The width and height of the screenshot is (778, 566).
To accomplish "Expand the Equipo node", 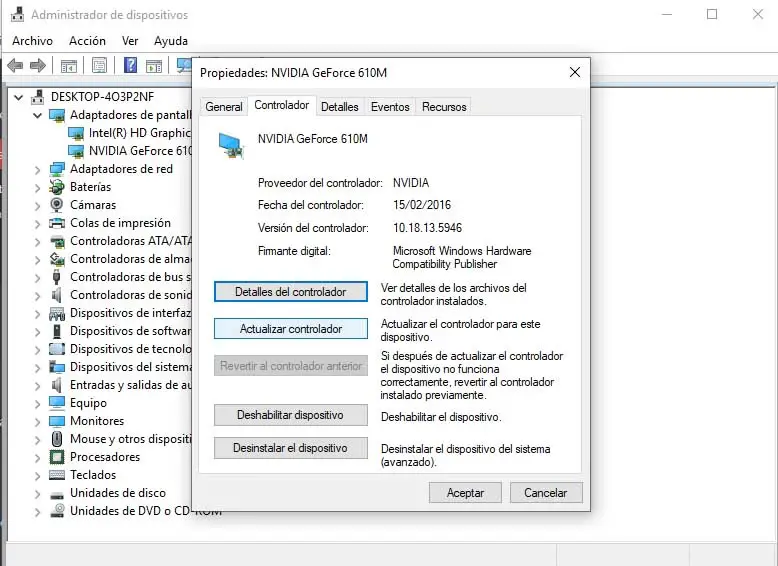I will (38, 404).
